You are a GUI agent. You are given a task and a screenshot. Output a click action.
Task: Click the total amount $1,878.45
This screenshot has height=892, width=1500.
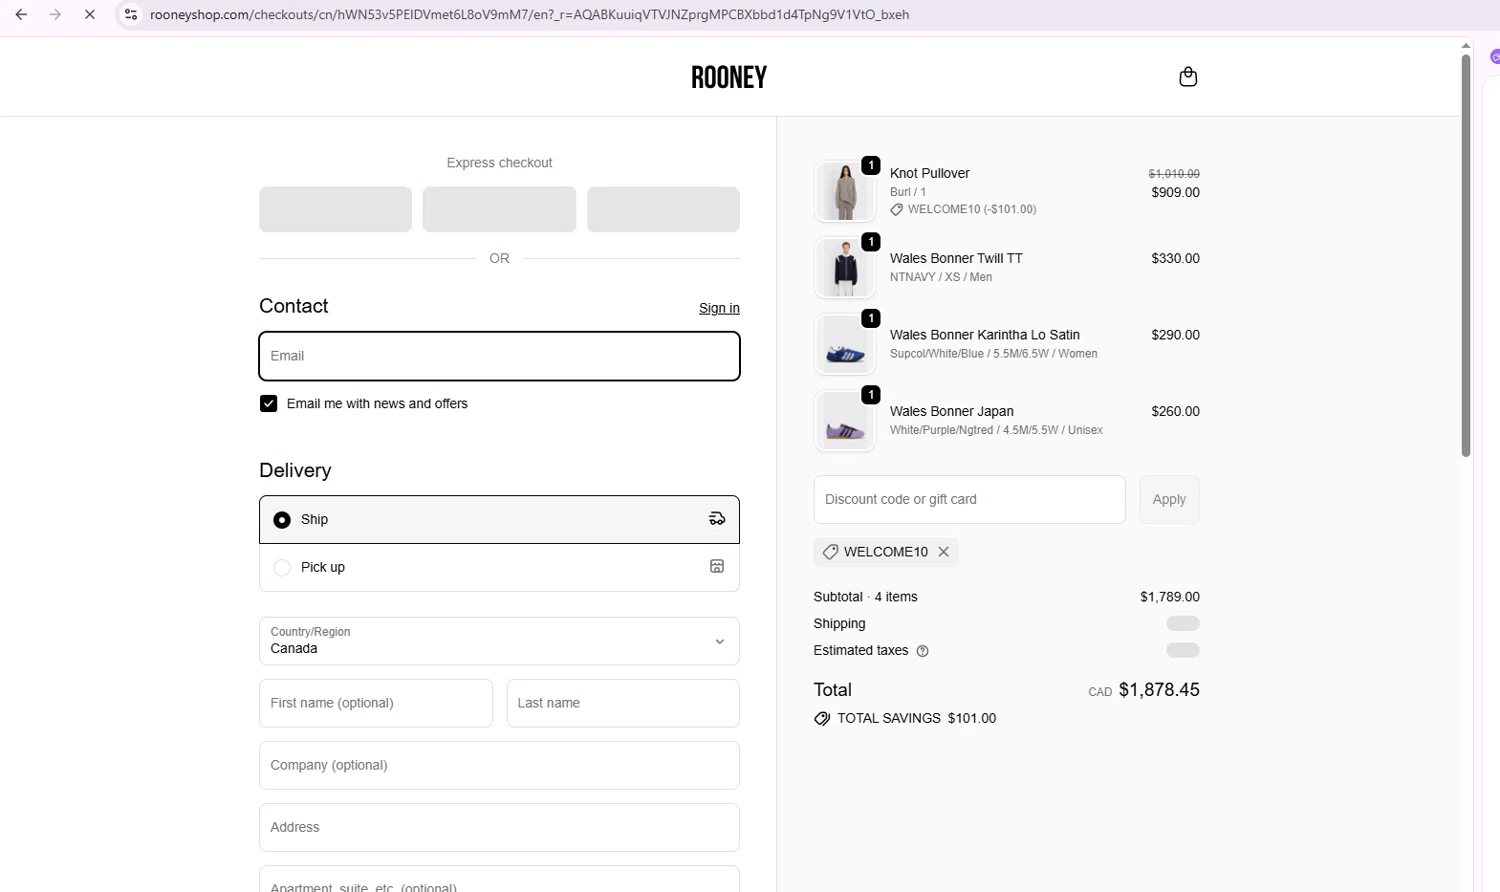point(1159,690)
